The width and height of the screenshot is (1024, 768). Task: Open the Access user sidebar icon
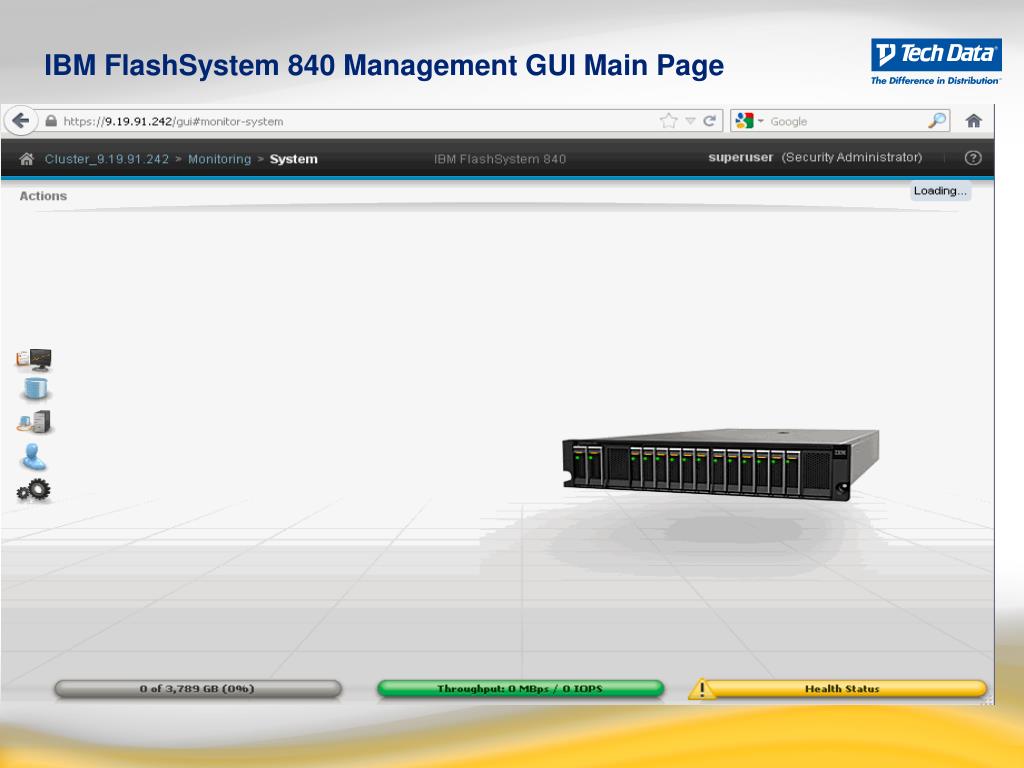33,456
